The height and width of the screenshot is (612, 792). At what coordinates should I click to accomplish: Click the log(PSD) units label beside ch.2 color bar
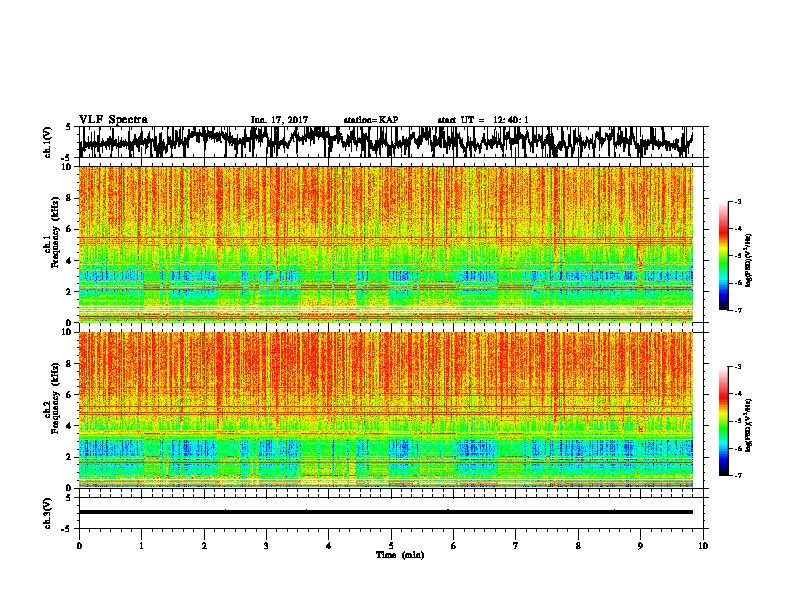click(748, 425)
